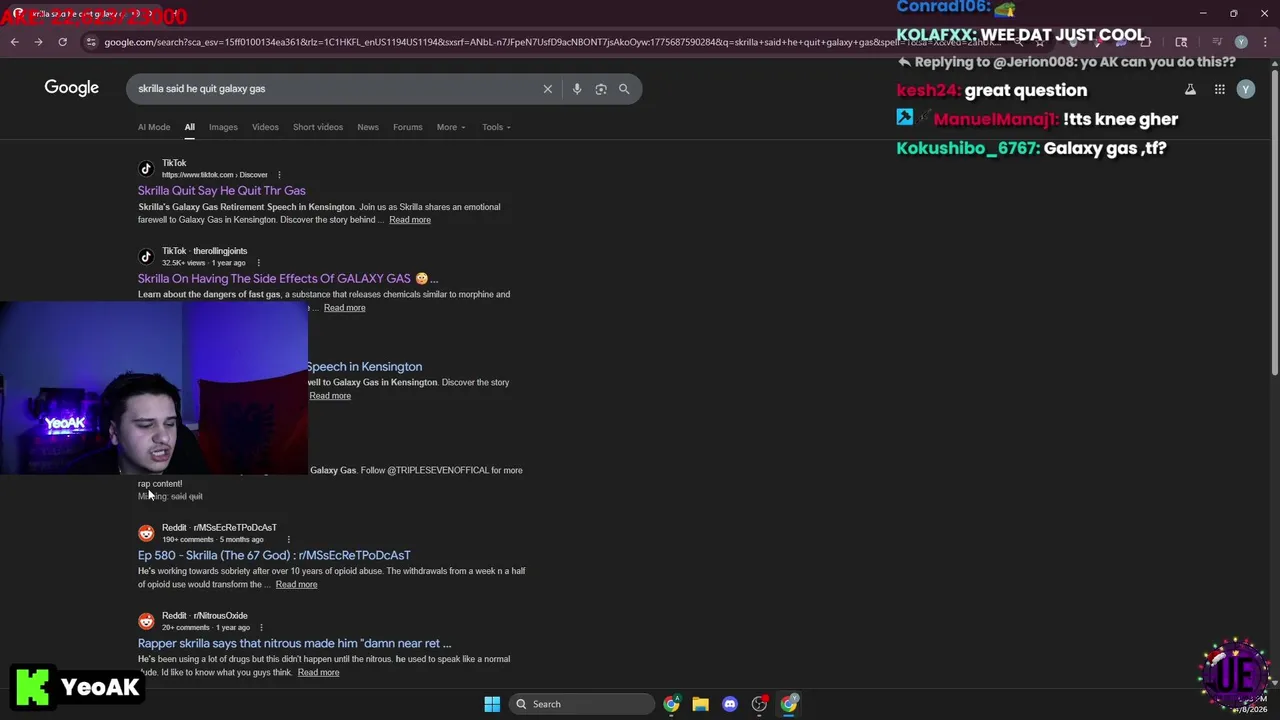Open 'Speech in Kensington' result title

click(364, 367)
